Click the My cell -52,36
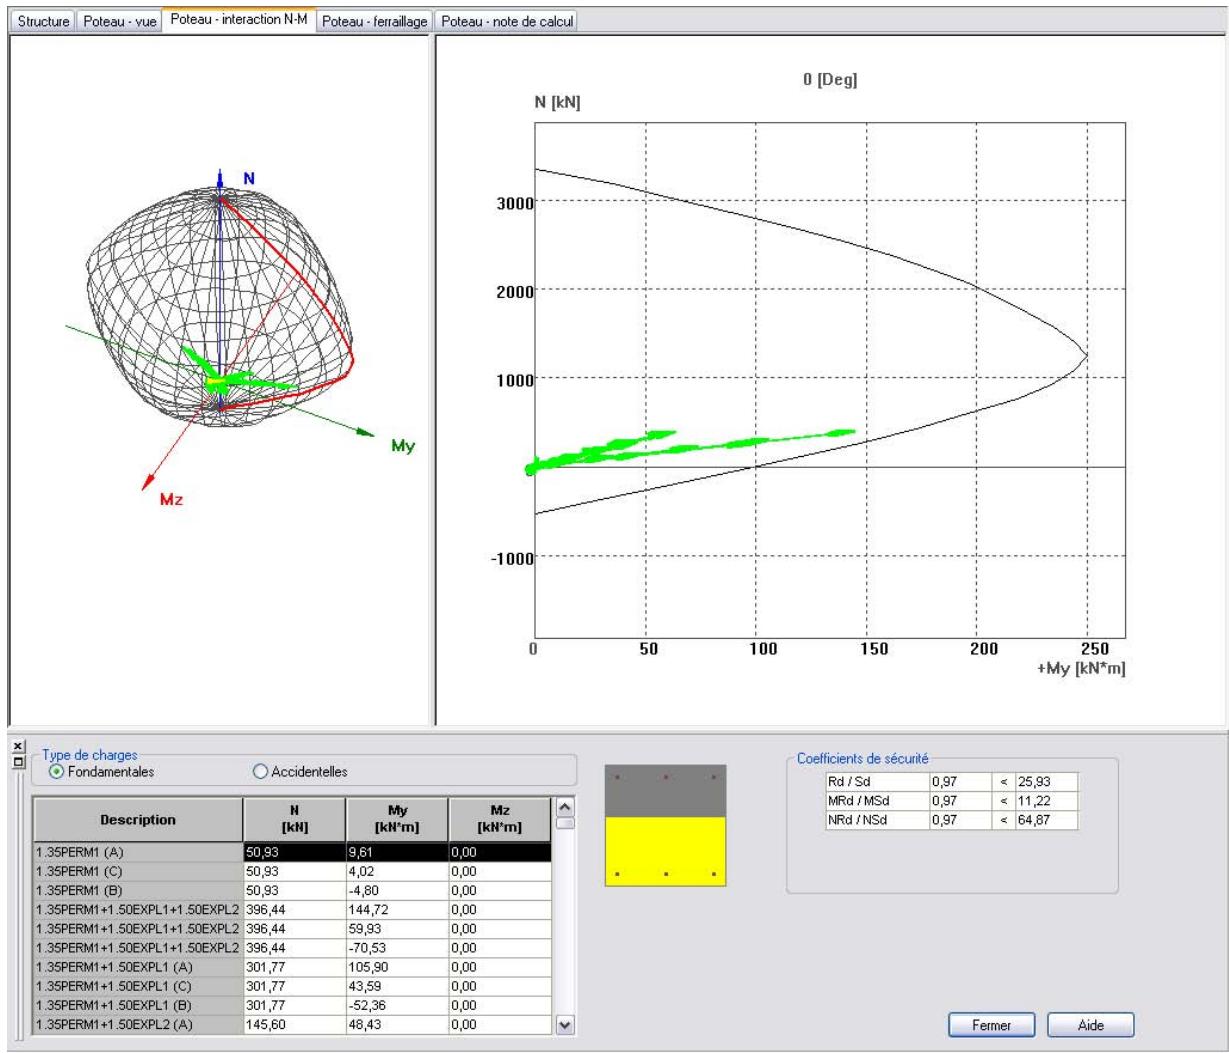This screenshot has width=1229, height=1053. [x=397, y=1005]
